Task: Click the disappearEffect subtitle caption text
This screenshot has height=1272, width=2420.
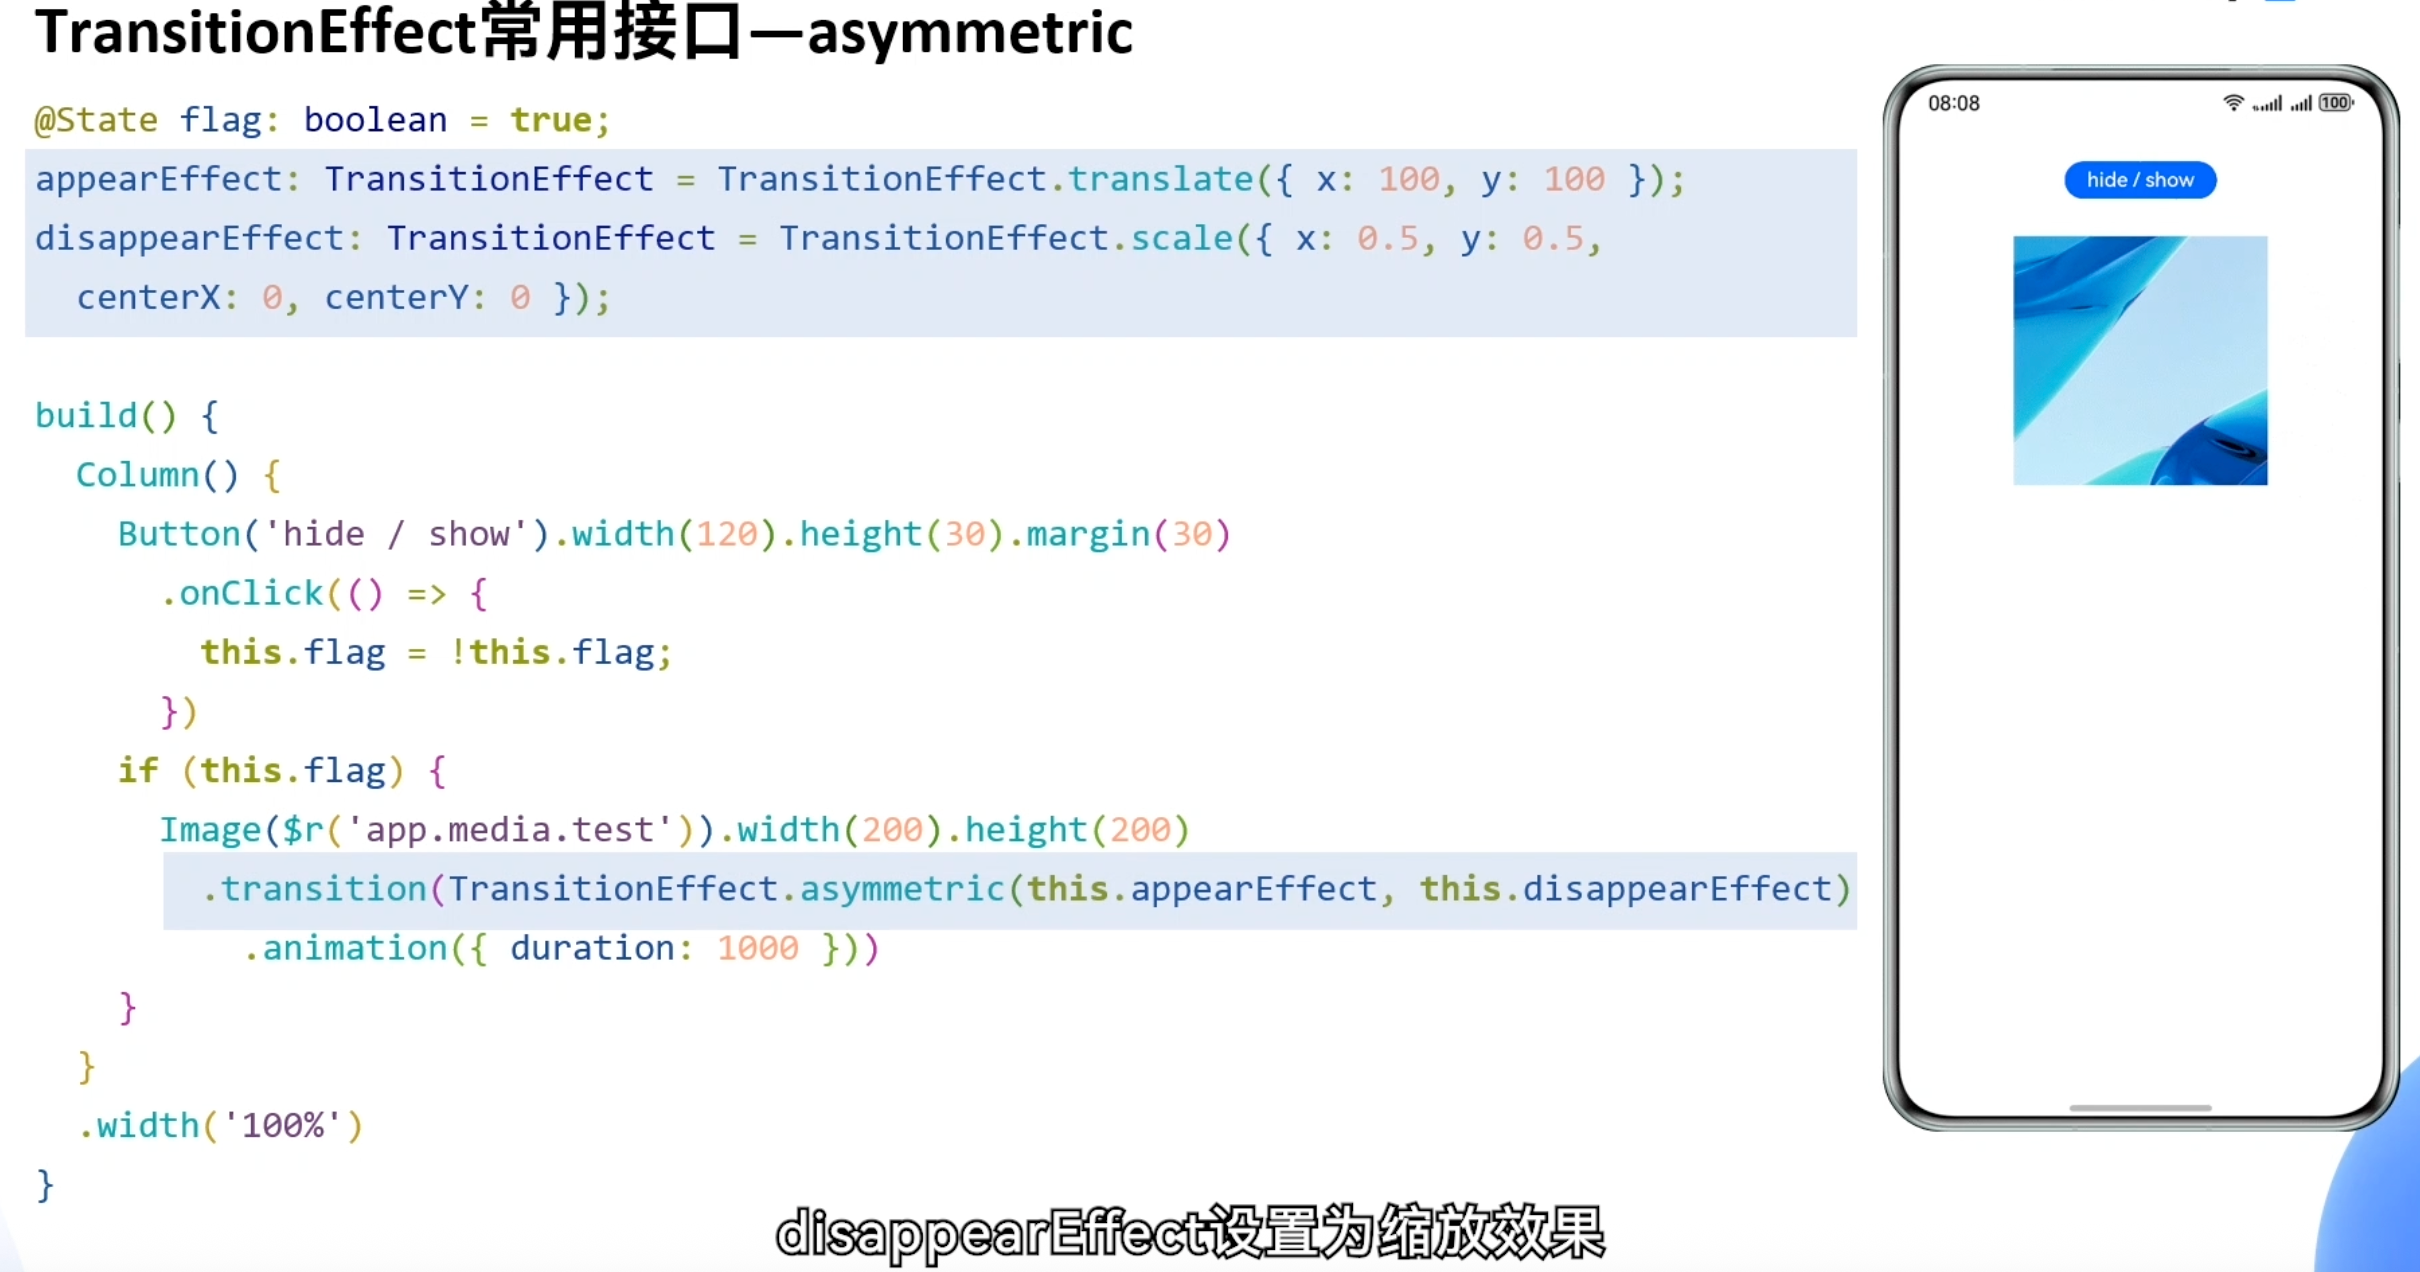Action: click(1190, 1233)
